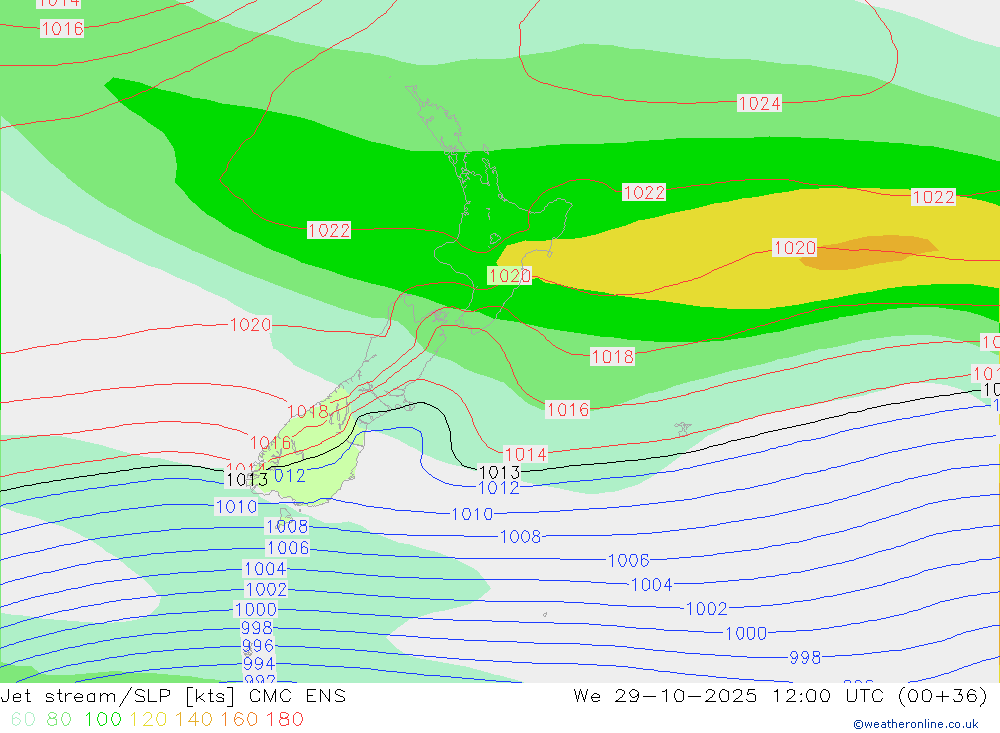Click the 1012 label beneath black 1013 in the east
Screen dimensions: 1000x733
coord(499,487)
